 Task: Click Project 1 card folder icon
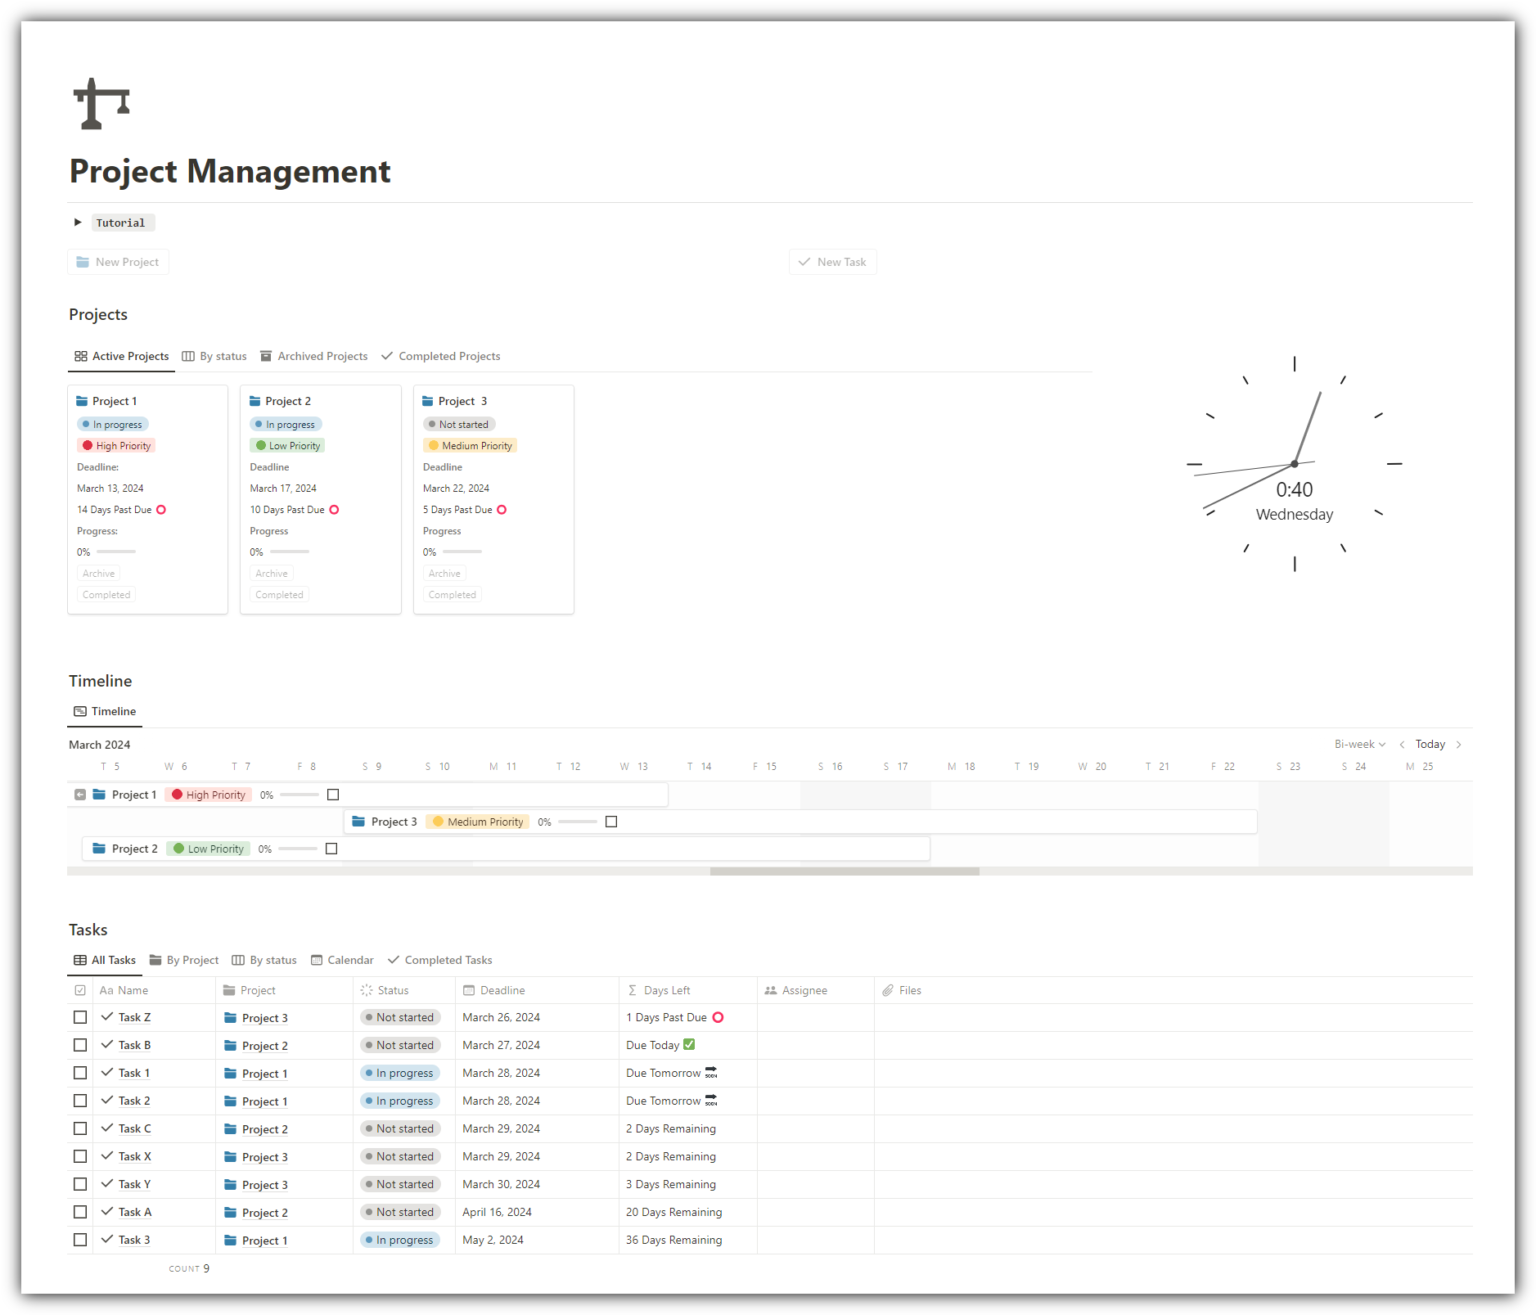tap(82, 401)
